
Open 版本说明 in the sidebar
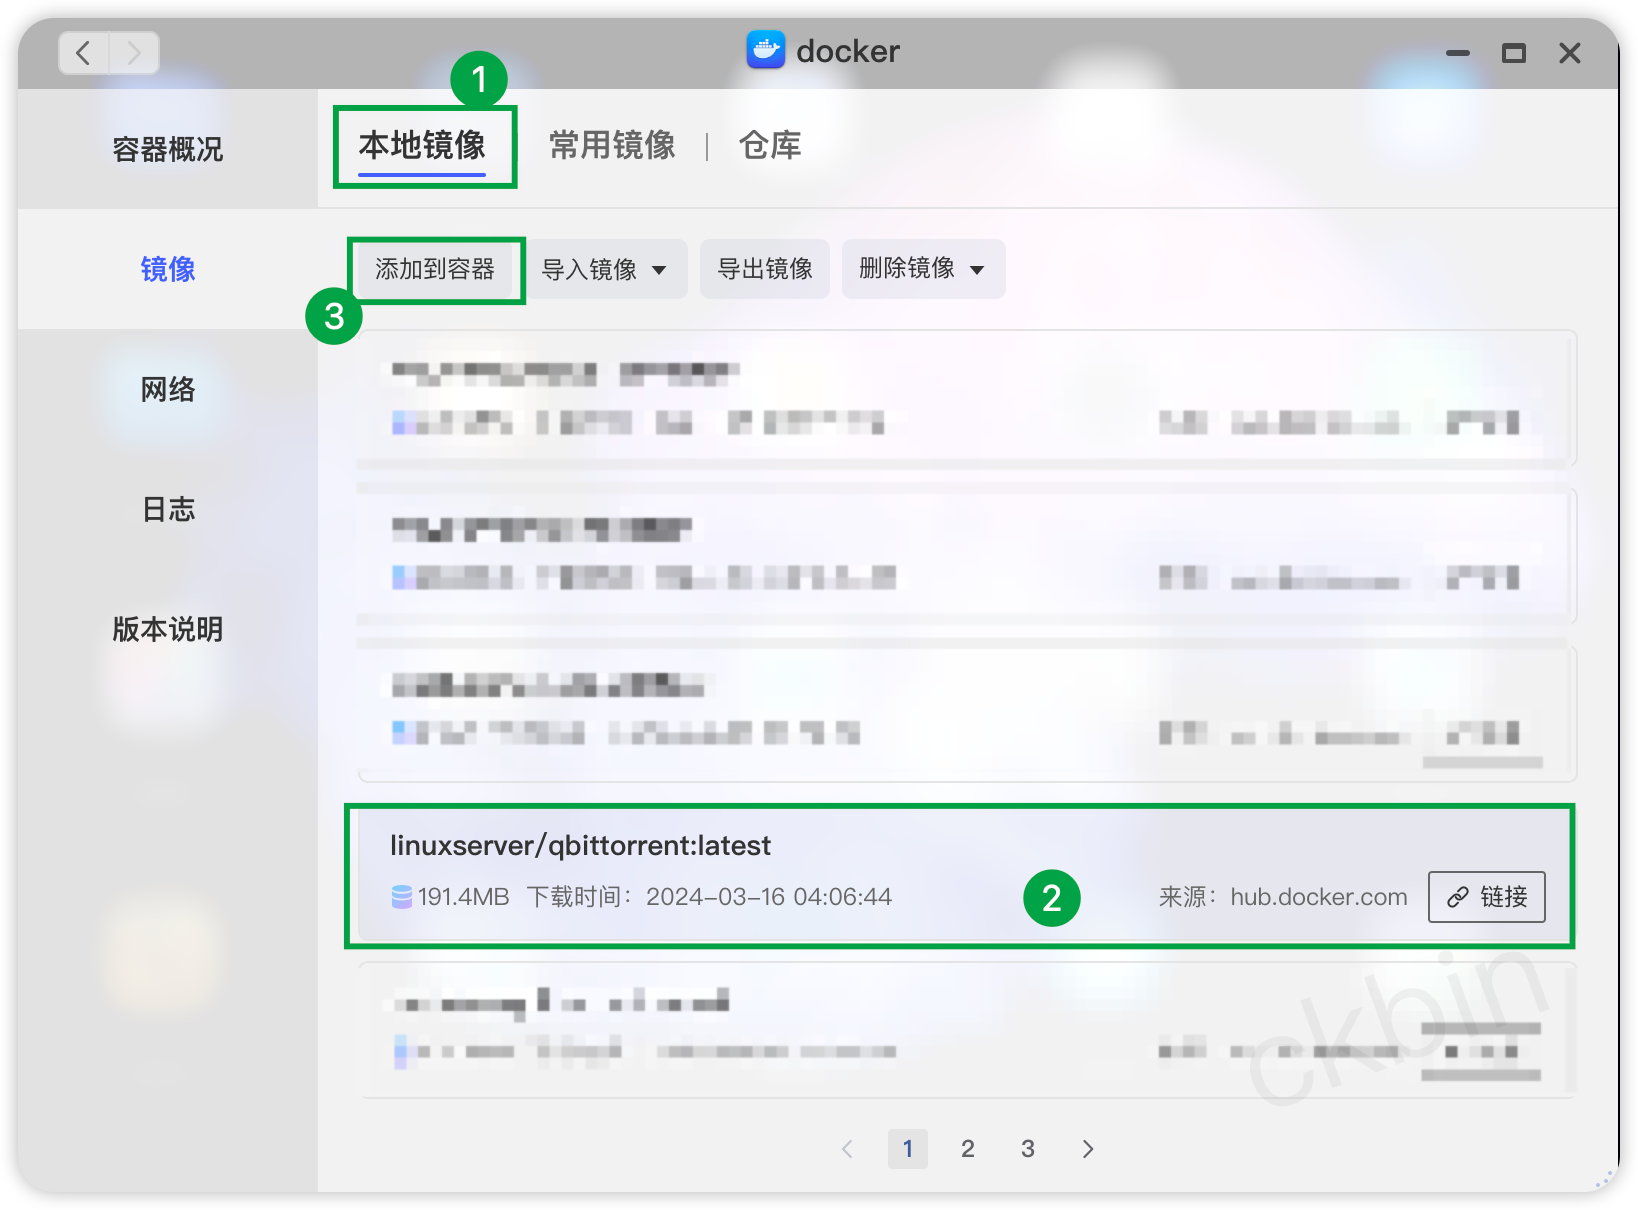pos(168,629)
